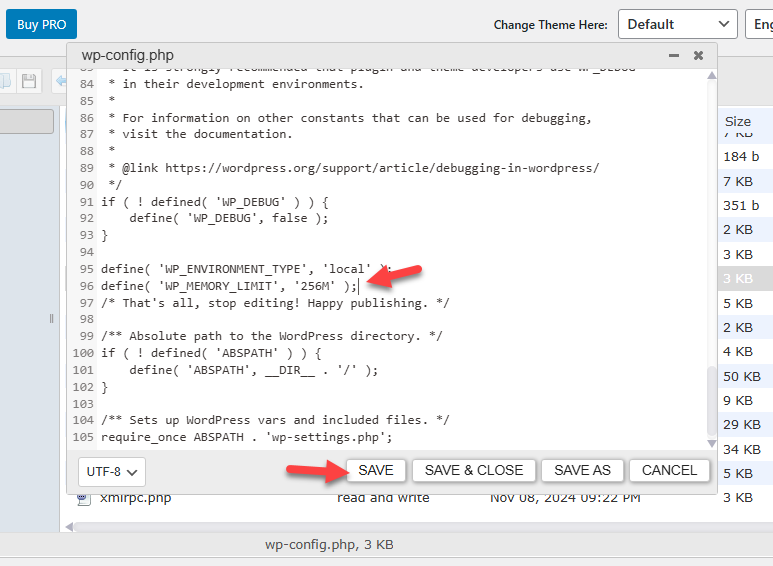Place cursor on WP_MEMORY_LIMIT line 96
773x566 pixels.
[x=229, y=286]
